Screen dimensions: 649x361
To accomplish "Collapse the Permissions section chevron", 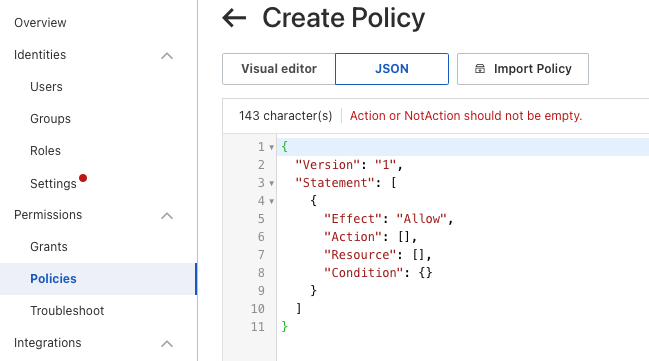I will tap(167, 216).
